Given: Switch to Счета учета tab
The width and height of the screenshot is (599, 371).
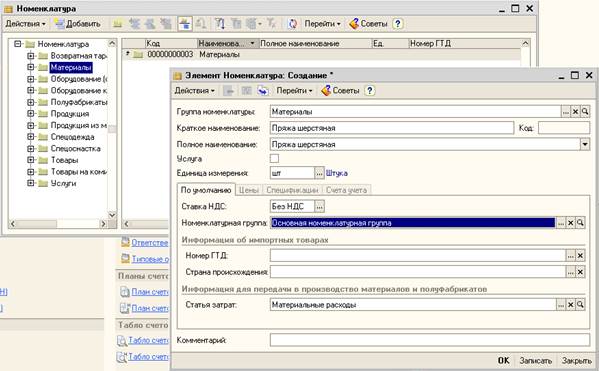Looking at the screenshot, I should click(346, 190).
